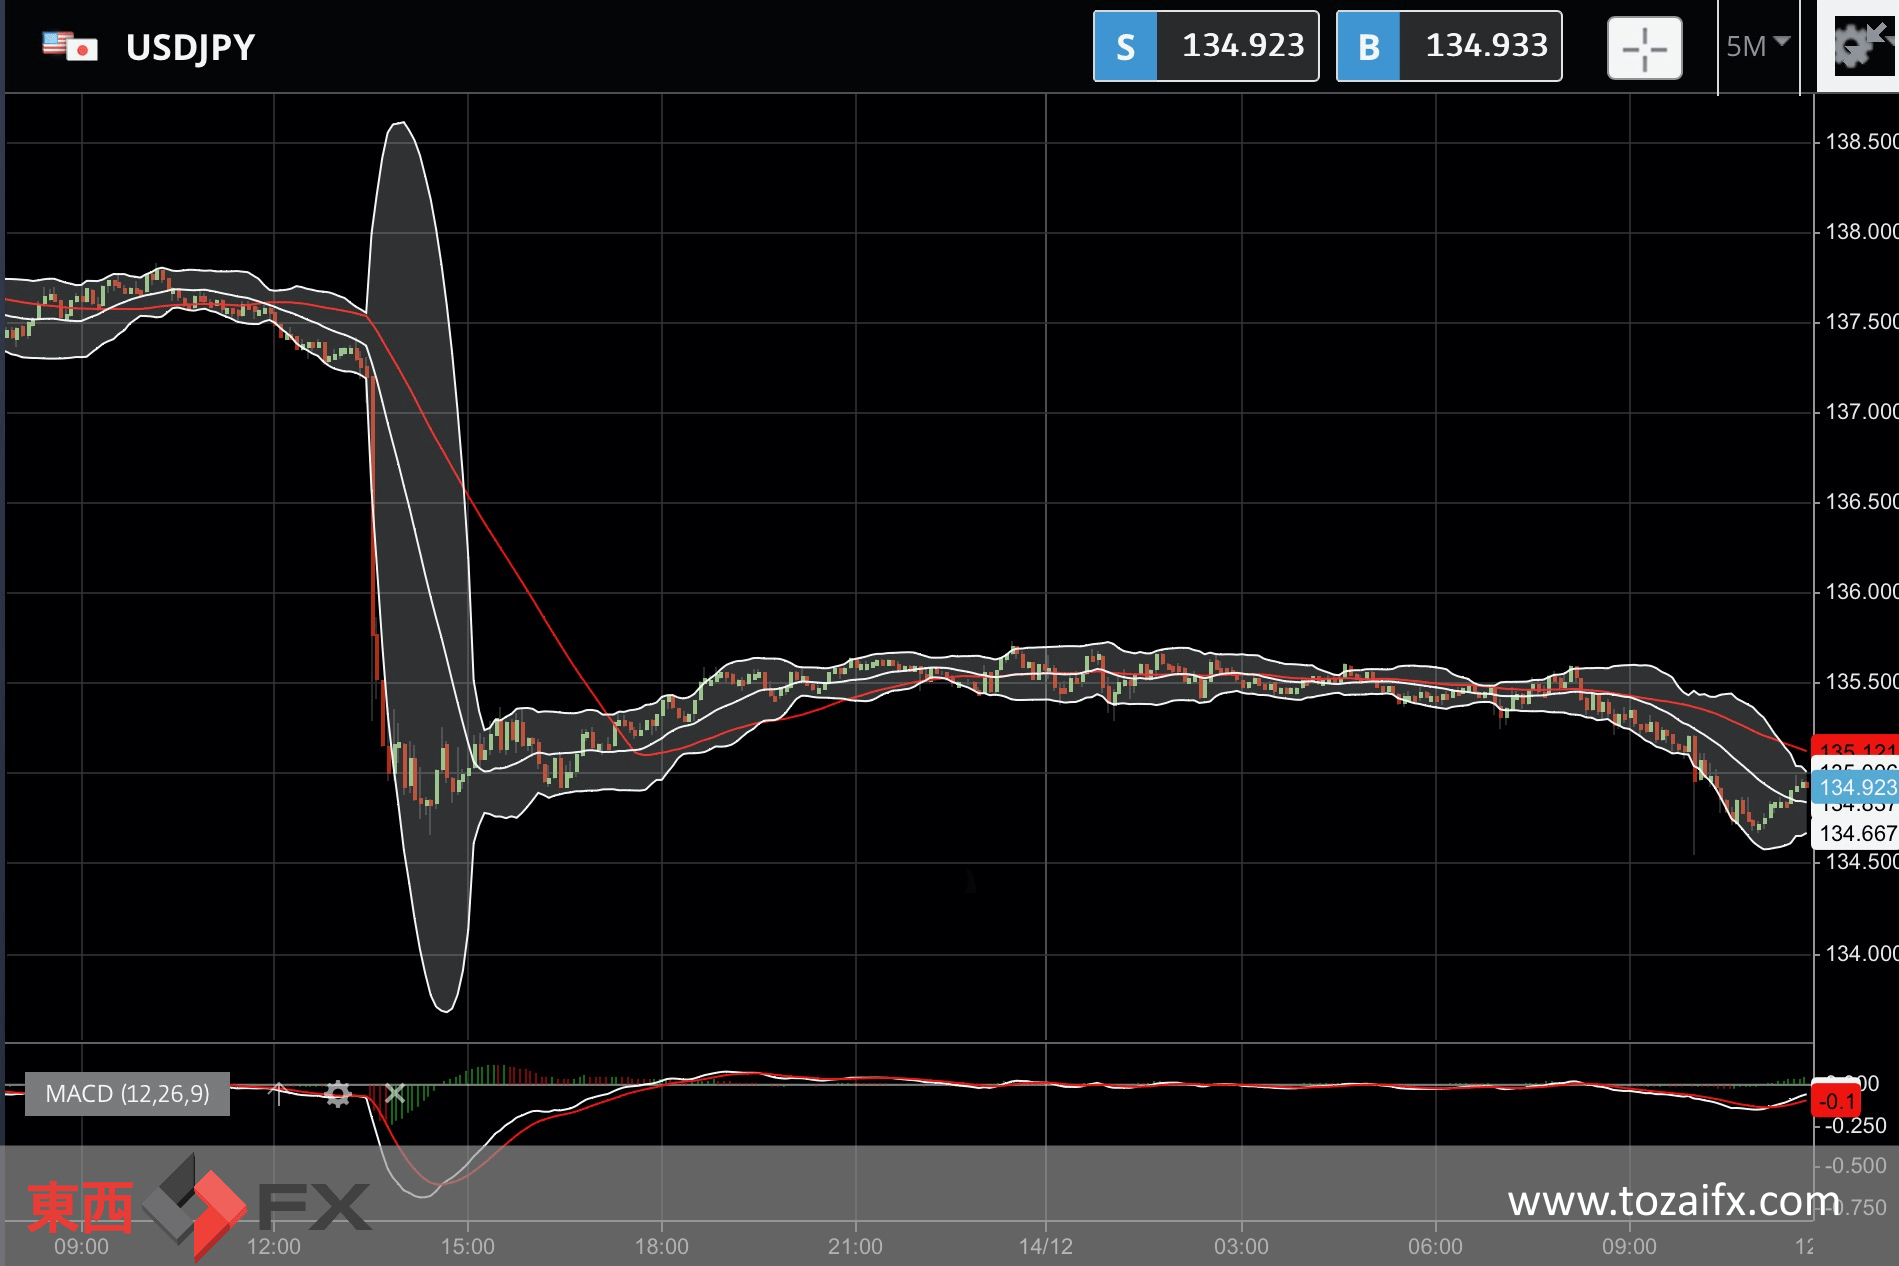Click the Tozai FX logo

pos(198,1205)
